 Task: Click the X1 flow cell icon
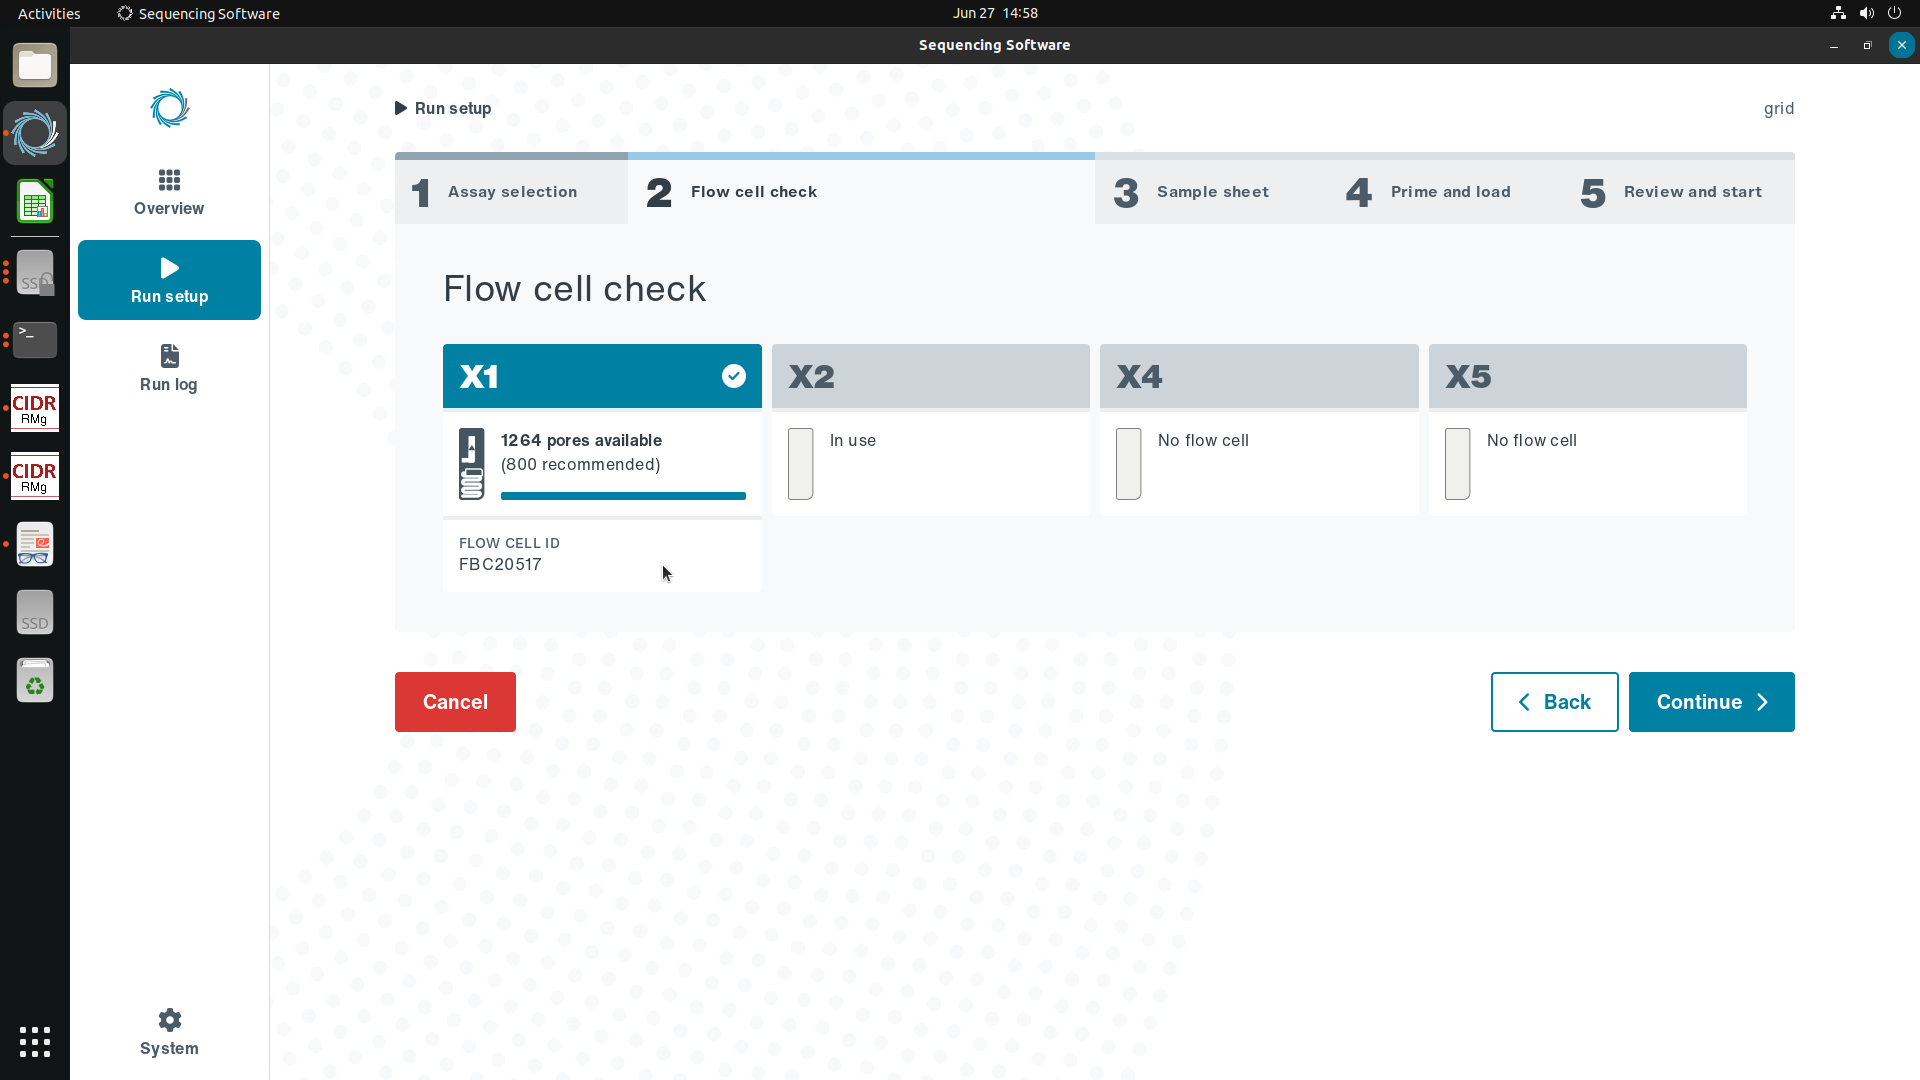pyautogui.click(x=472, y=464)
